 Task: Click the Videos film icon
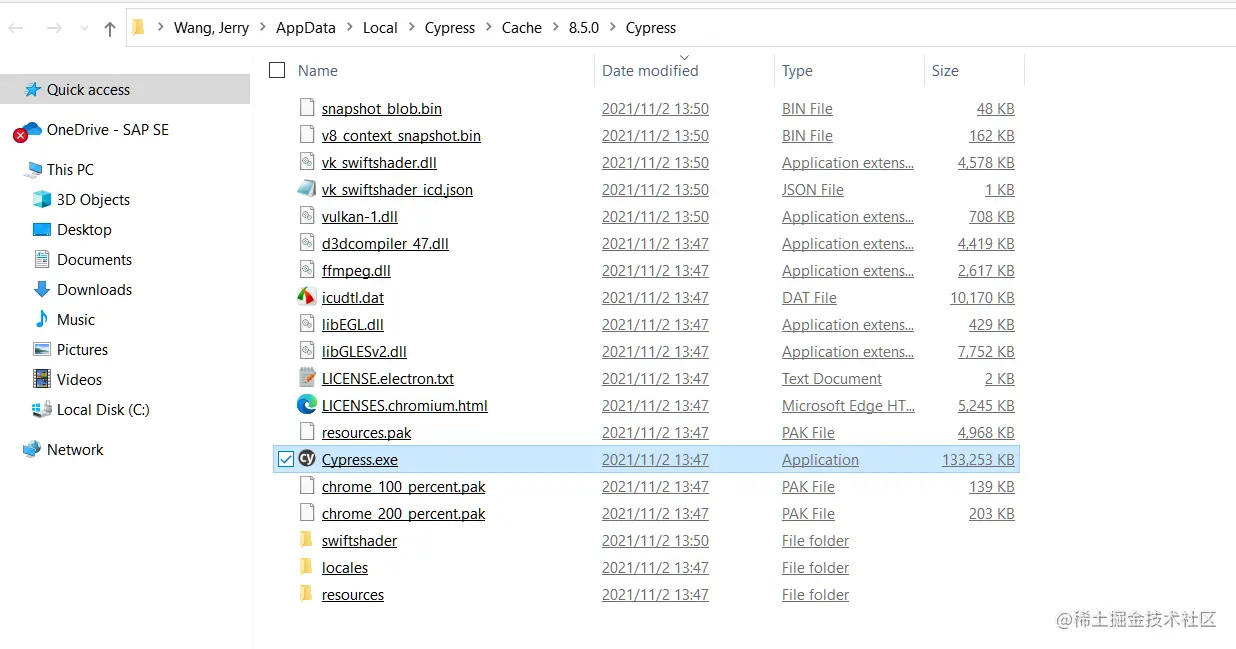coord(42,379)
